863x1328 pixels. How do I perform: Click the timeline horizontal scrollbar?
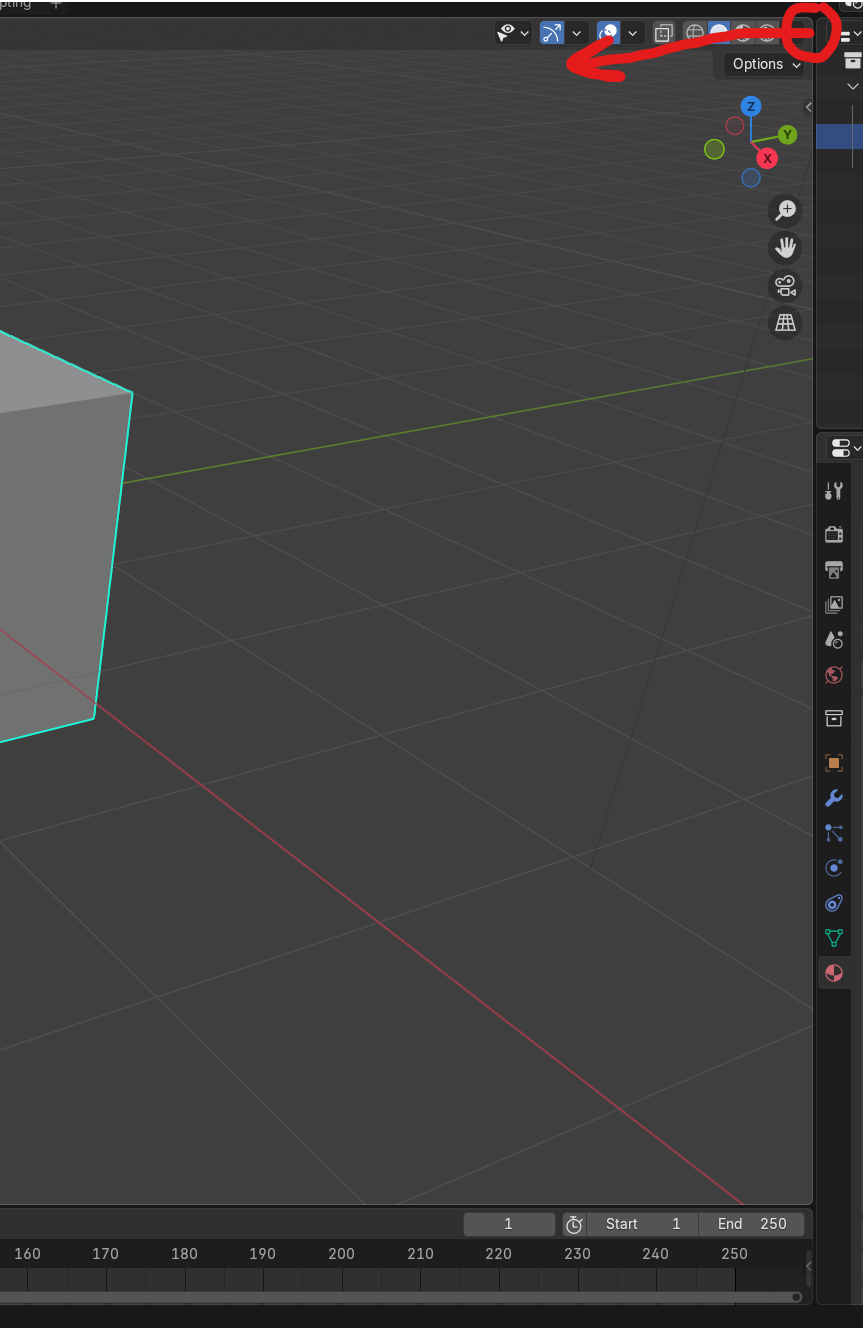400,1297
